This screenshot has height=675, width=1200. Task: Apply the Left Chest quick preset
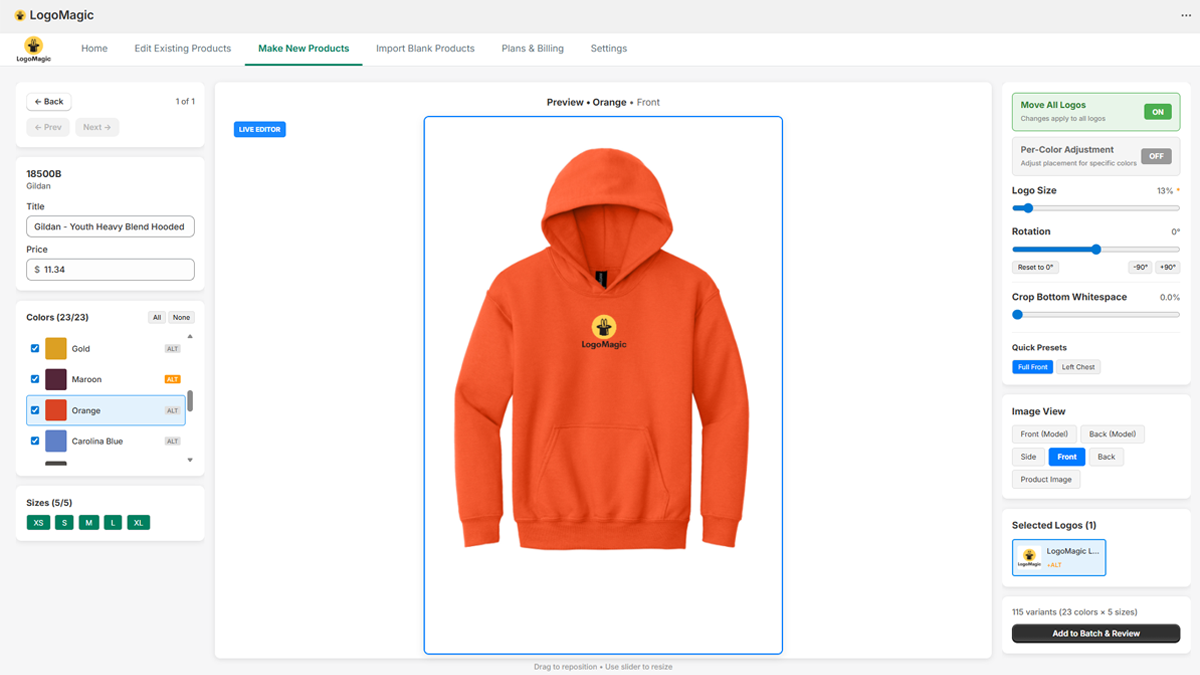(1078, 367)
